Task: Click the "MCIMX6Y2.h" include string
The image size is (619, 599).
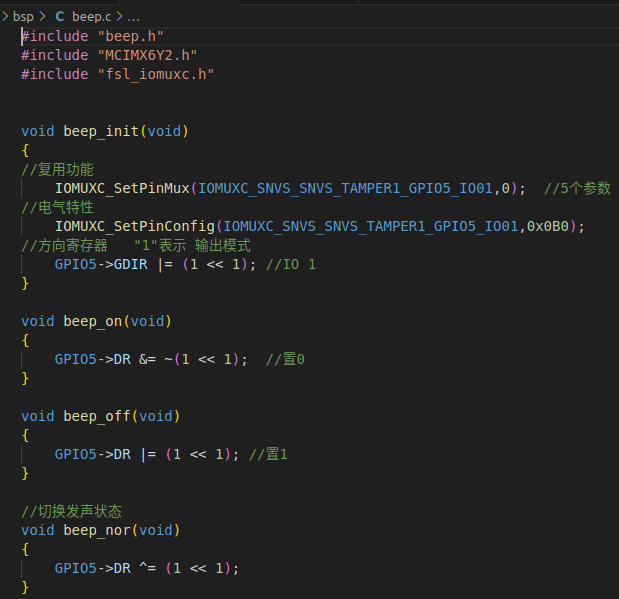Action: click(147, 55)
